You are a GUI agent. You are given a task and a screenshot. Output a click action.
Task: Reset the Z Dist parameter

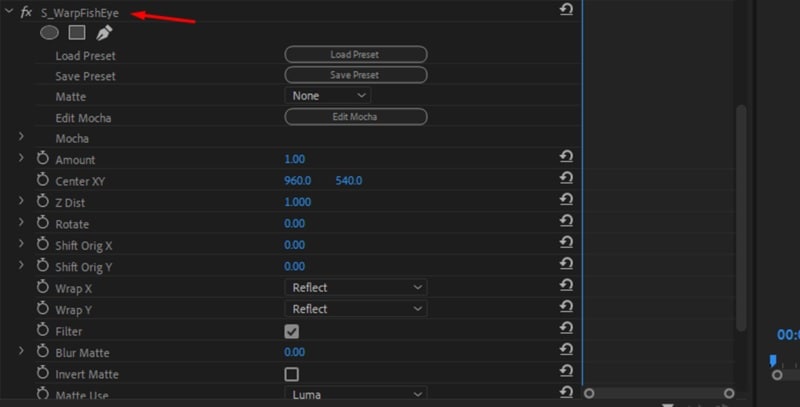(x=566, y=199)
